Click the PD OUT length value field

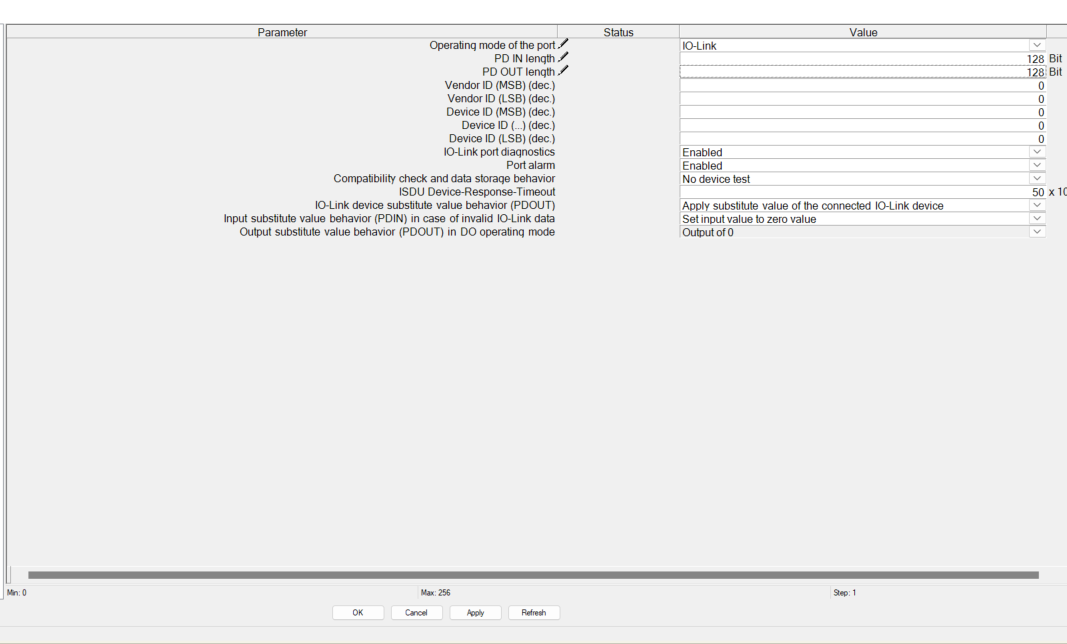tap(863, 72)
